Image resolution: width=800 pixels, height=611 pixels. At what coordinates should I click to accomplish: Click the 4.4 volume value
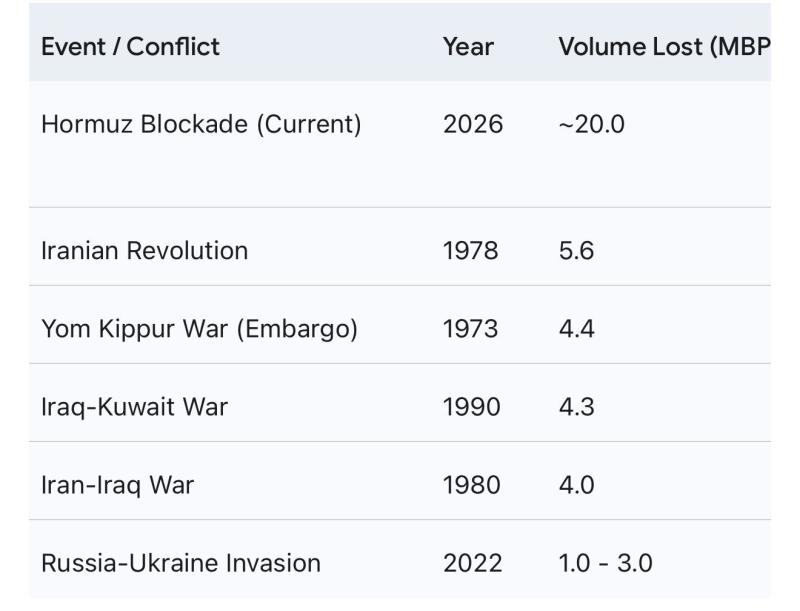[576, 328]
